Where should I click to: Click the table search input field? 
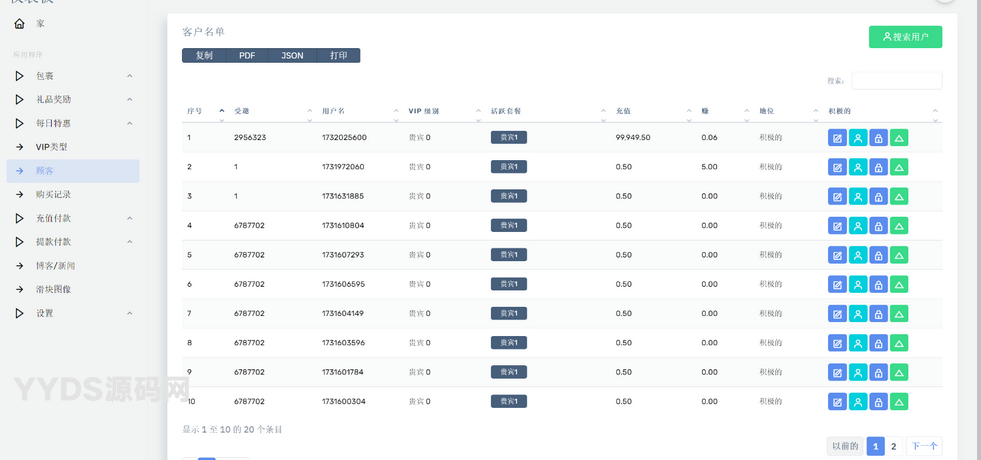[x=896, y=81]
